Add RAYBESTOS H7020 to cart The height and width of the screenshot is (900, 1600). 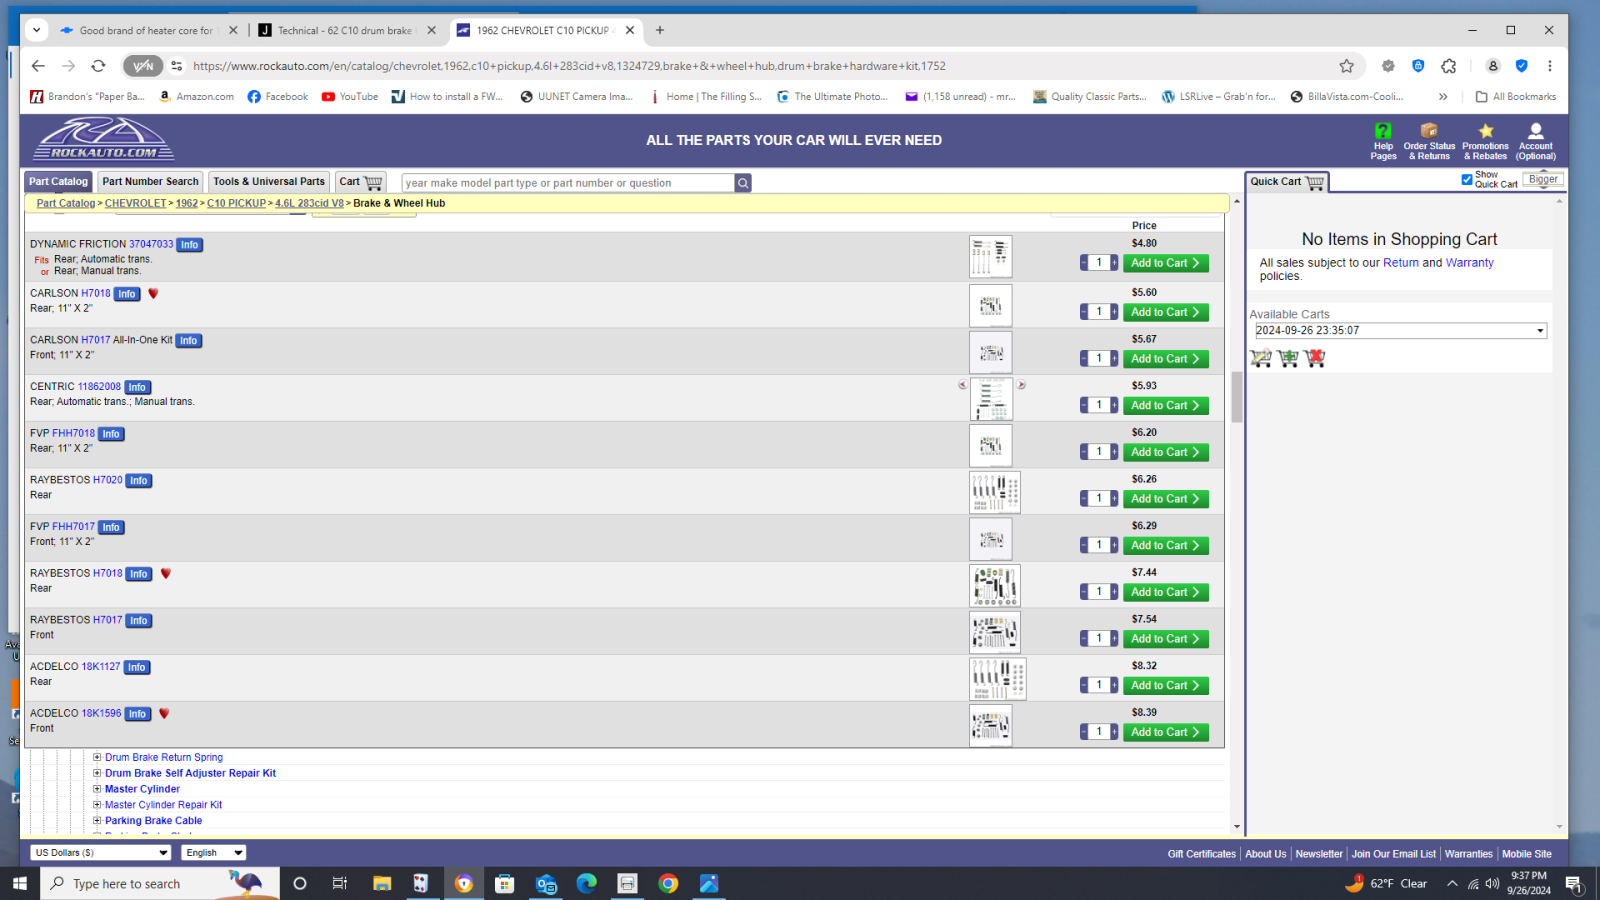(x=1166, y=499)
